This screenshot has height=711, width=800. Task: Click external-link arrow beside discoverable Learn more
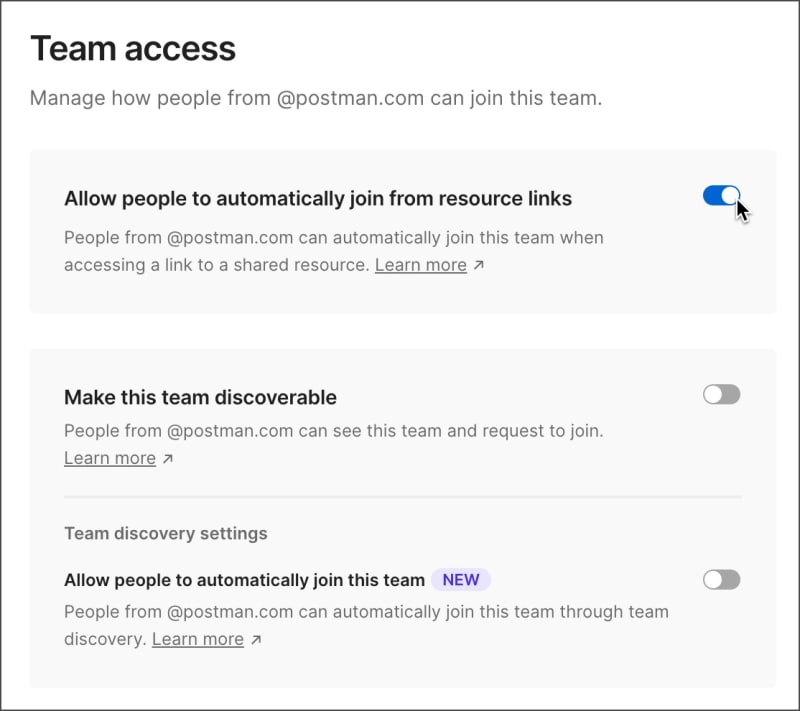(168, 459)
